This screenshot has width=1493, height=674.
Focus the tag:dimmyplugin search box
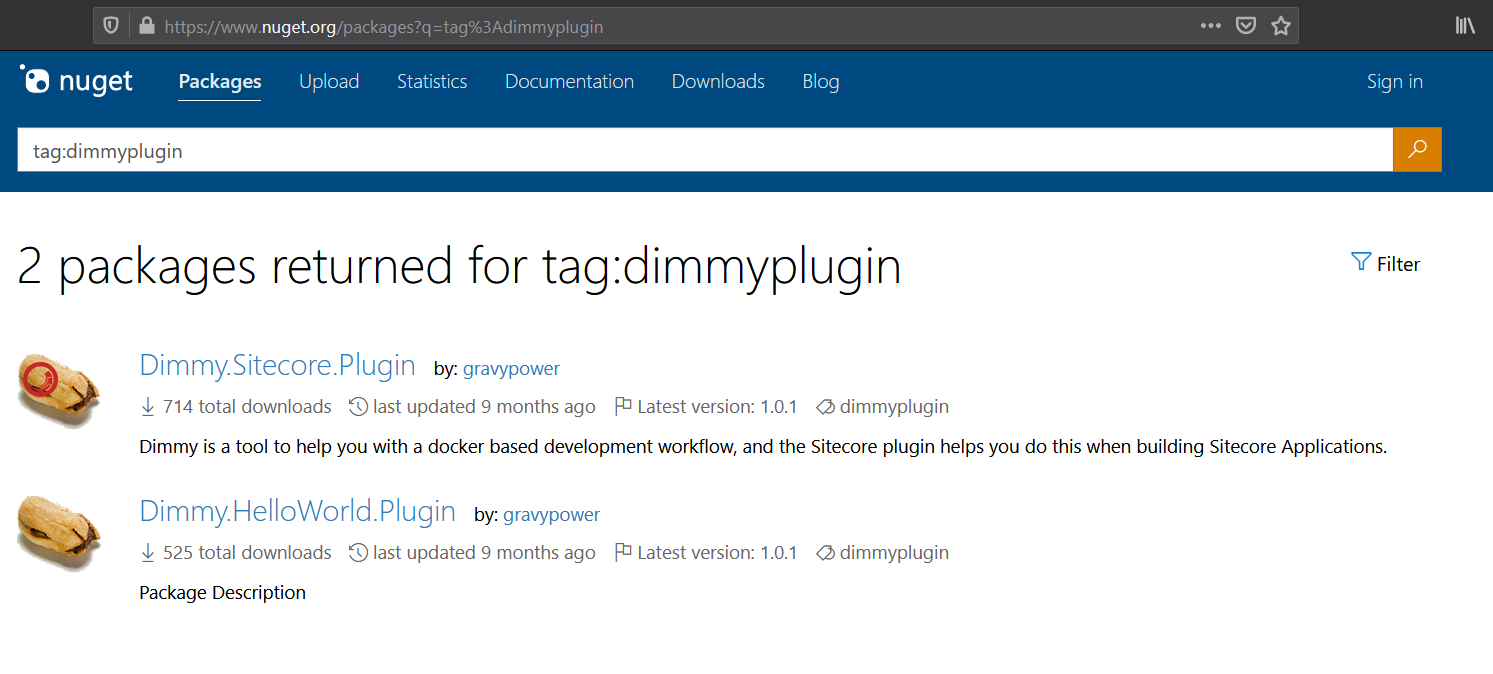(x=705, y=150)
